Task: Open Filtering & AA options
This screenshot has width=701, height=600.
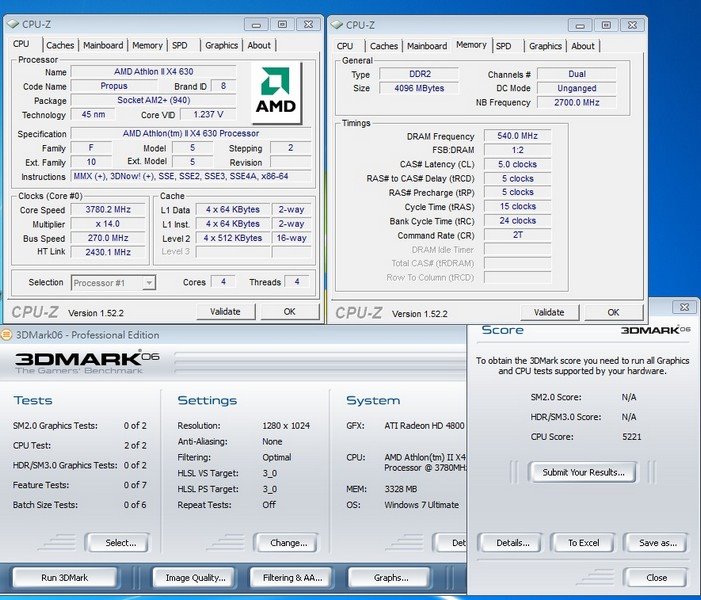Action: [x=292, y=578]
